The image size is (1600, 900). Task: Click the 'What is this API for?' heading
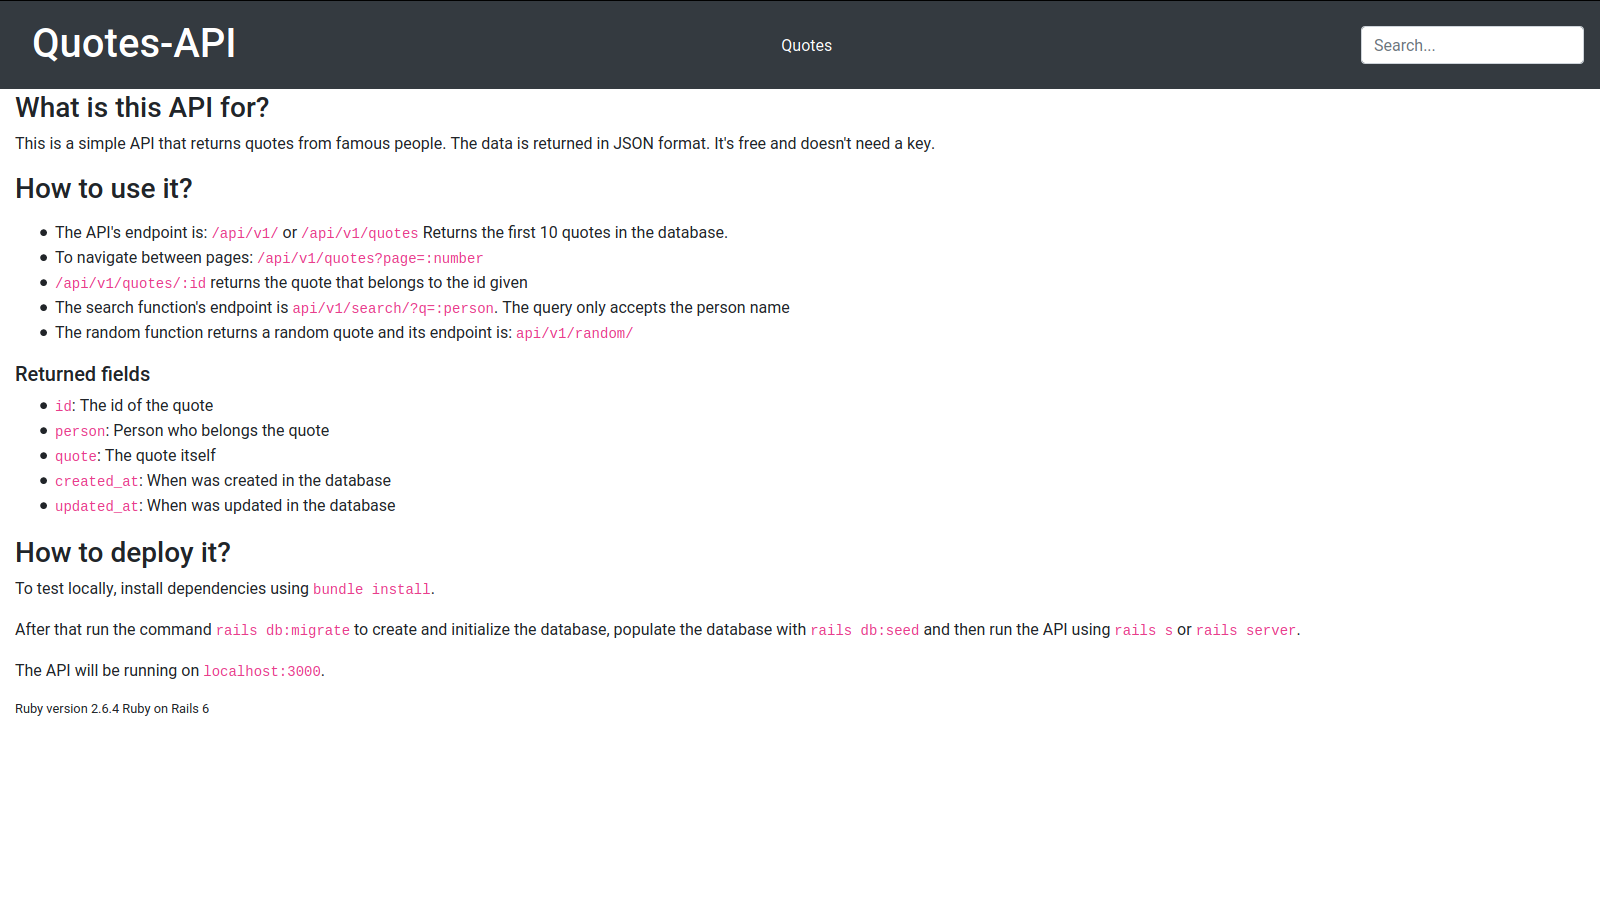pyautogui.click(x=142, y=107)
